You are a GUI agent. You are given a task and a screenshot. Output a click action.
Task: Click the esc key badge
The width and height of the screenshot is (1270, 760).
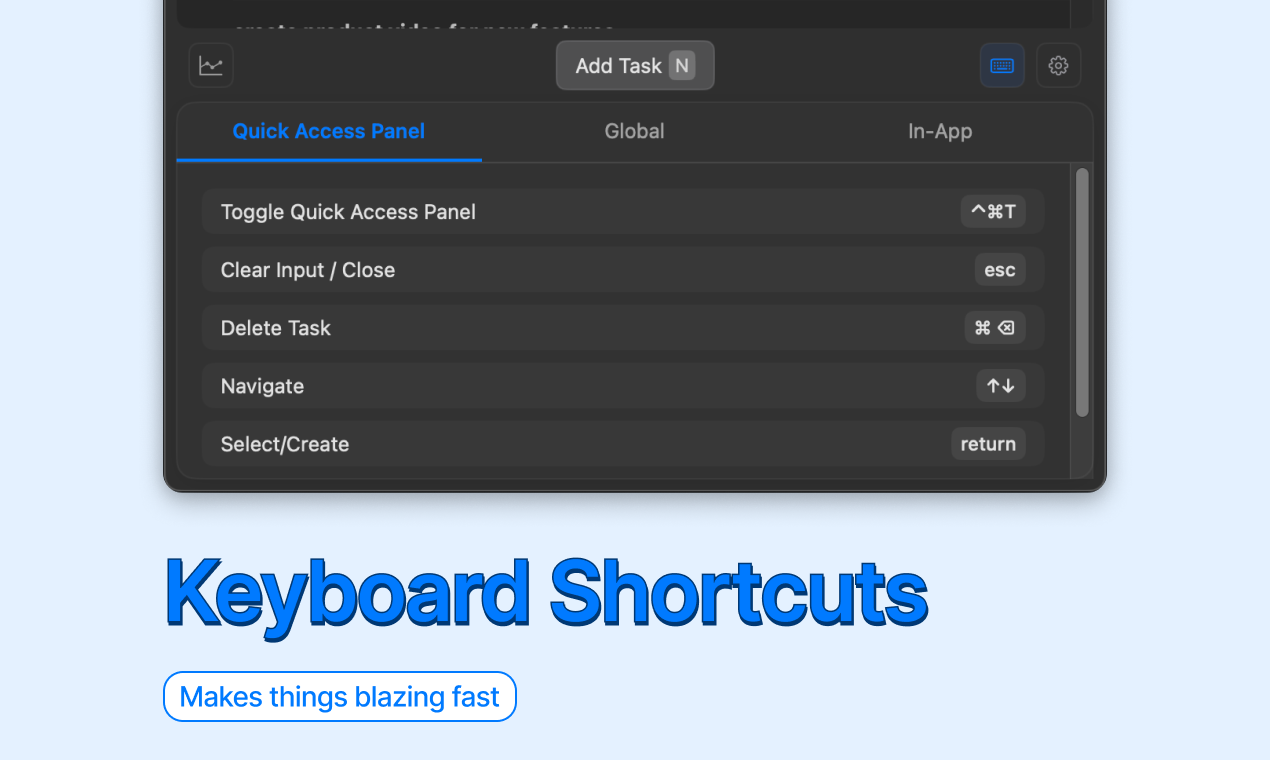click(x=1000, y=270)
